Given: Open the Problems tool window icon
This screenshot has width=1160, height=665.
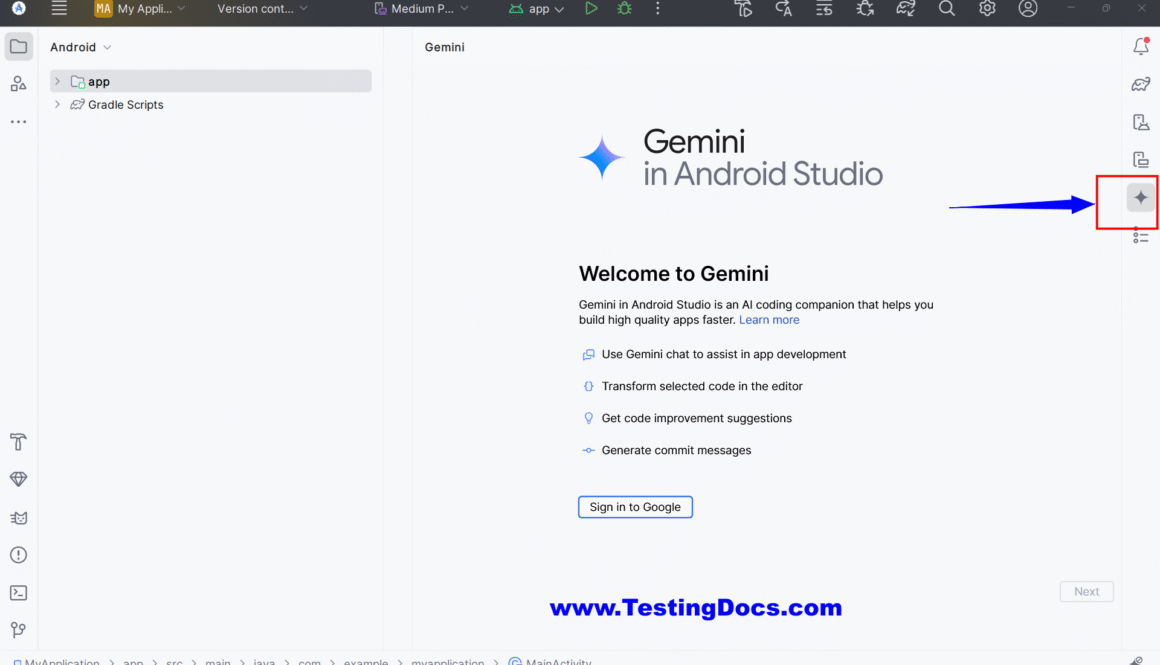Looking at the screenshot, I should tap(18, 555).
